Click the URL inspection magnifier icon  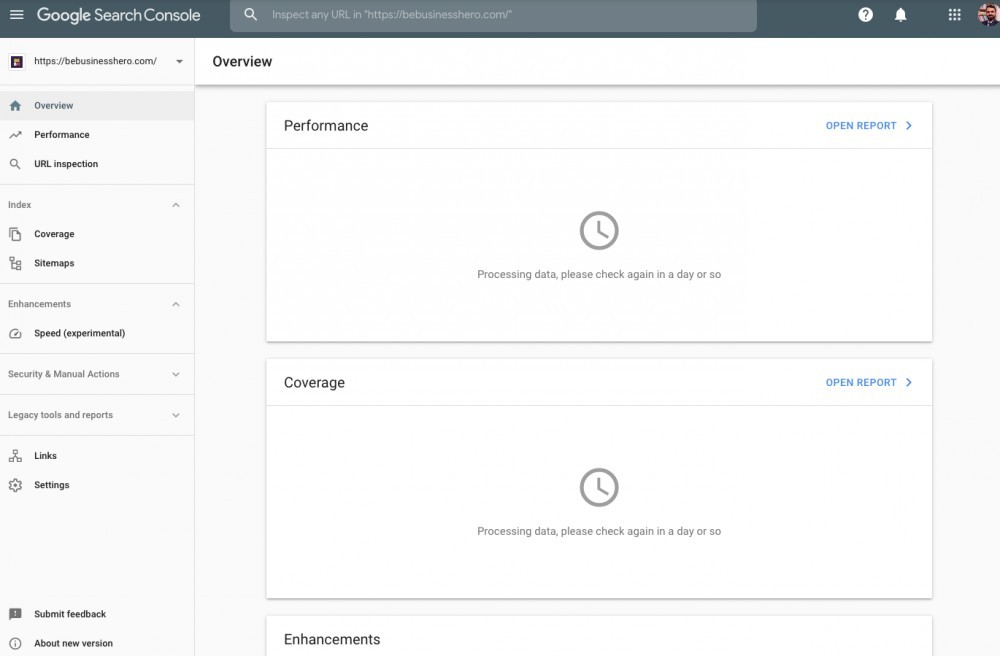[15, 164]
